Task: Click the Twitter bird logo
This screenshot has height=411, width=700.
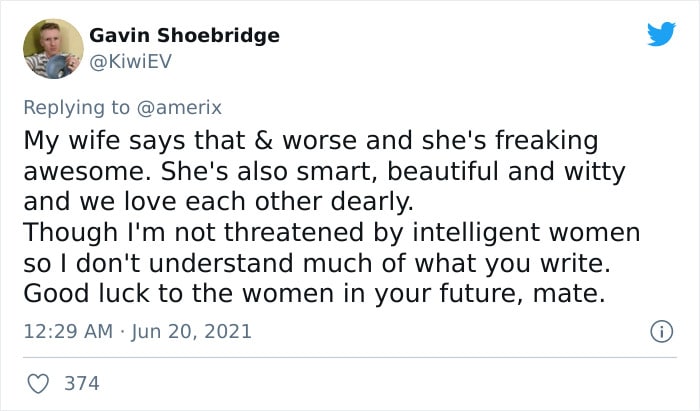Action: (x=661, y=33)
